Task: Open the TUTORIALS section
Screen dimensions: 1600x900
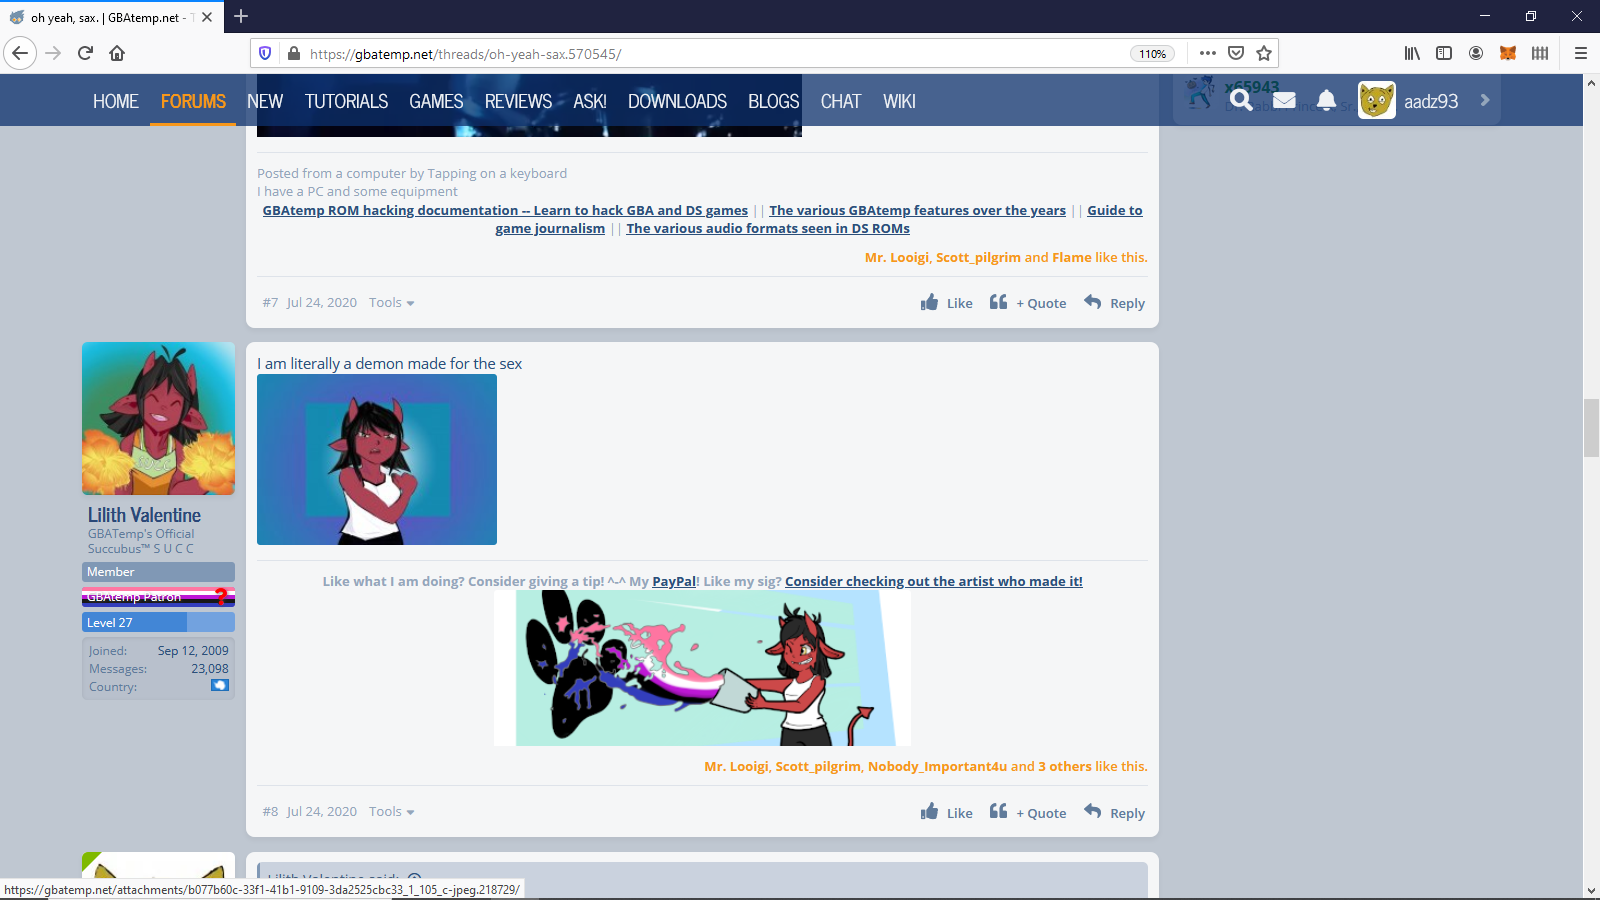Action: click(346, 101)
